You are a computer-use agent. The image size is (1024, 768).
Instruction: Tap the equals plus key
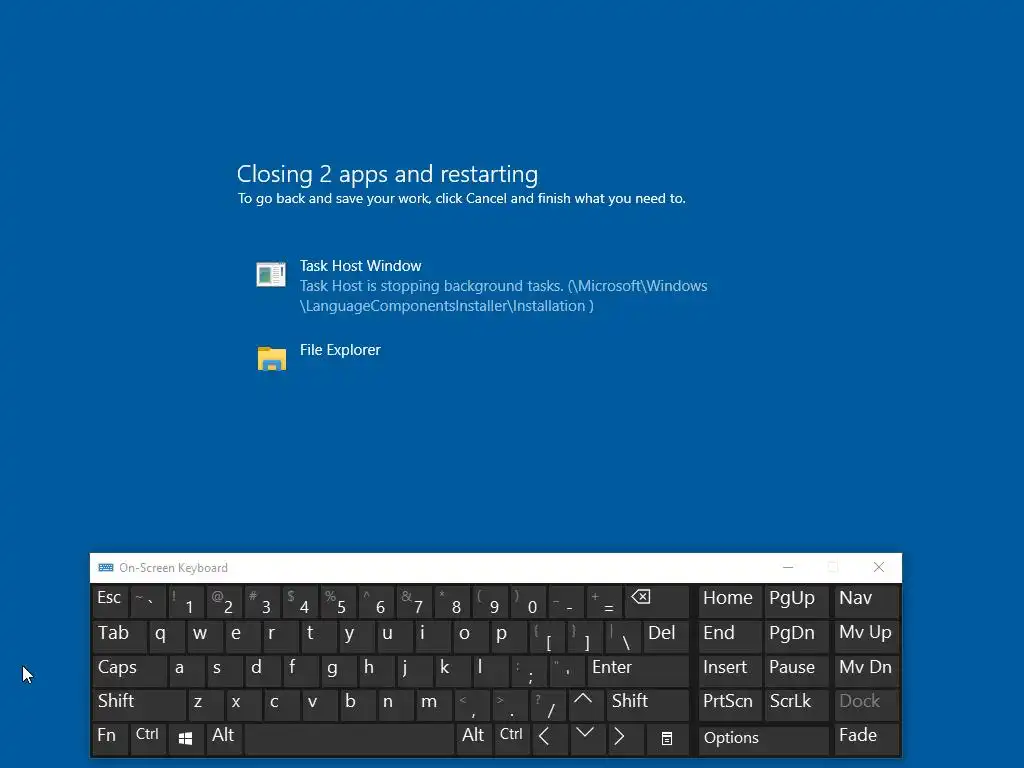pyautogui.click(x=605, y=601)
